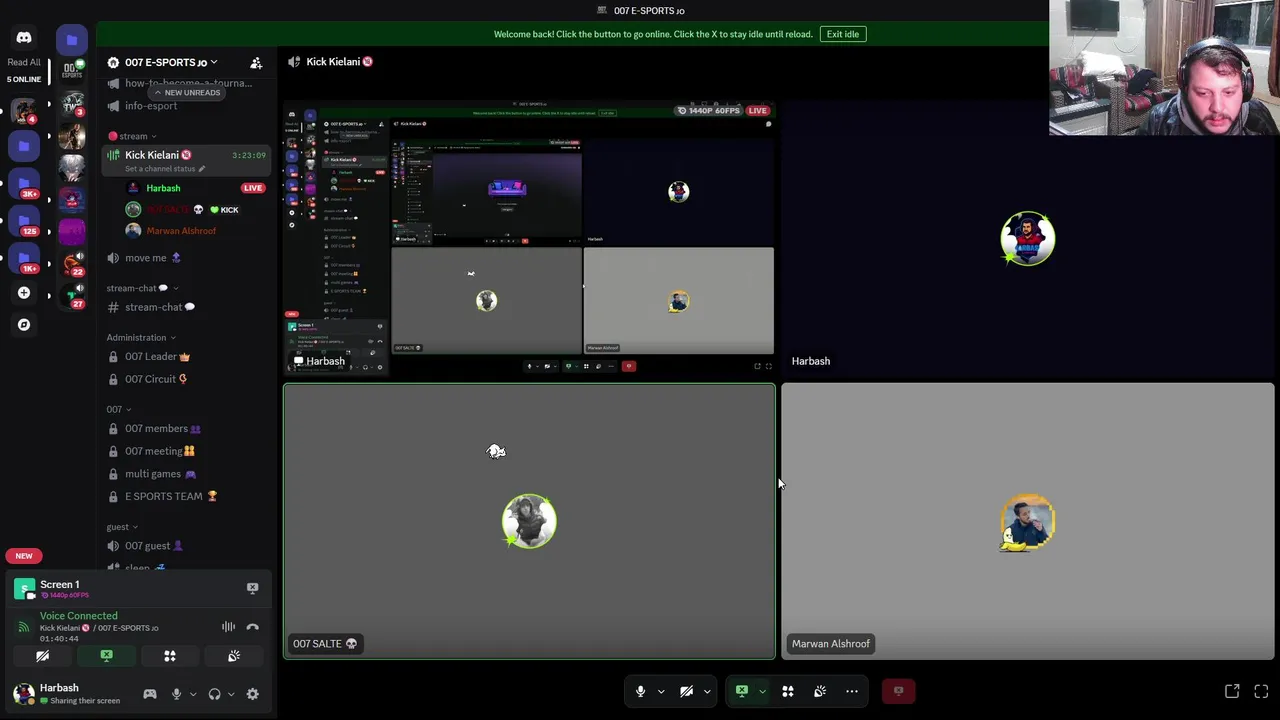Join the 007 members voice channel
The image size is (1280, 720).
[x=186, y=428]
